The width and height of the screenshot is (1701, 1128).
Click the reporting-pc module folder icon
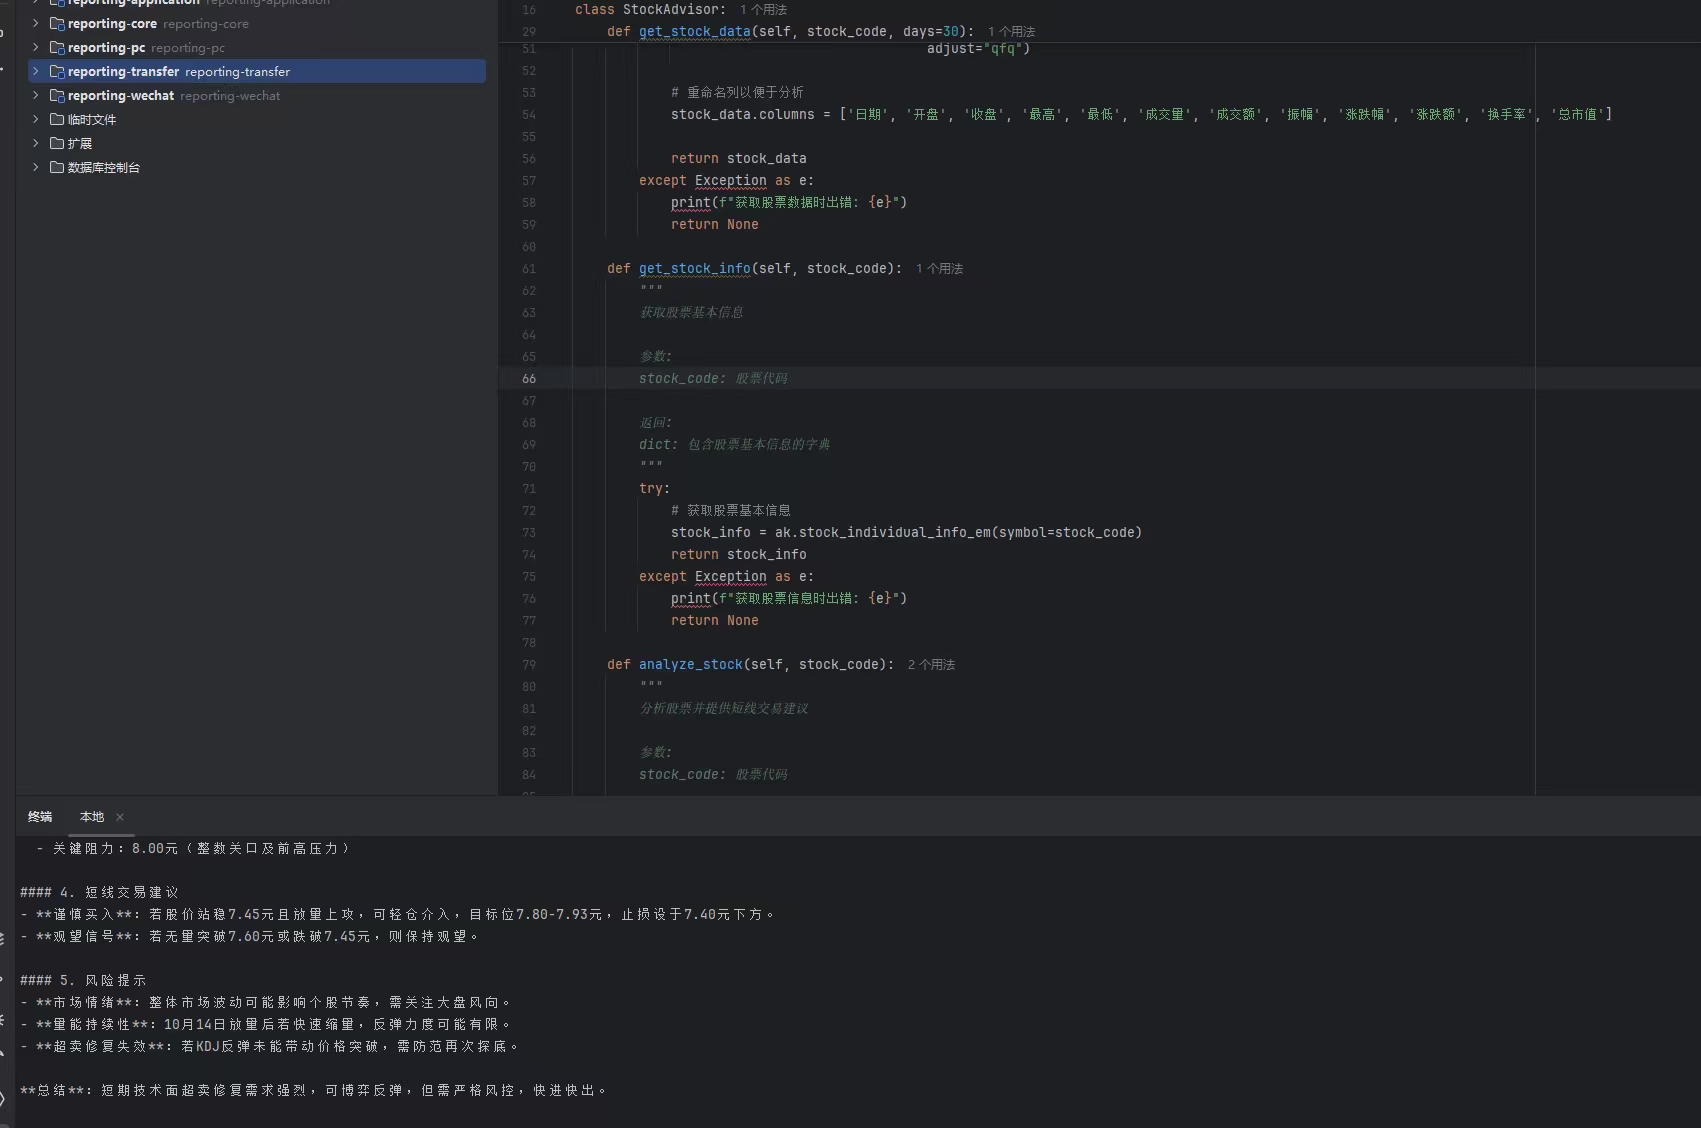(x=57, y=48)
